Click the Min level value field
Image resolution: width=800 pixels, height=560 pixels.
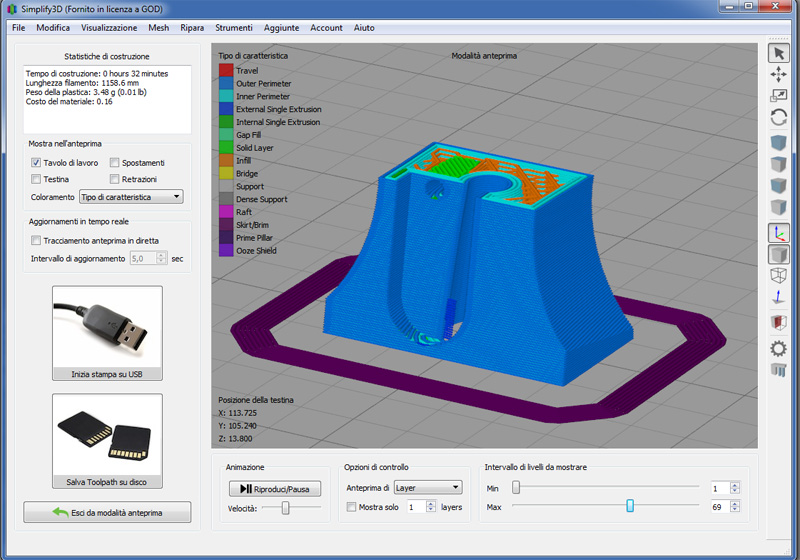click(x=720, y=488)
